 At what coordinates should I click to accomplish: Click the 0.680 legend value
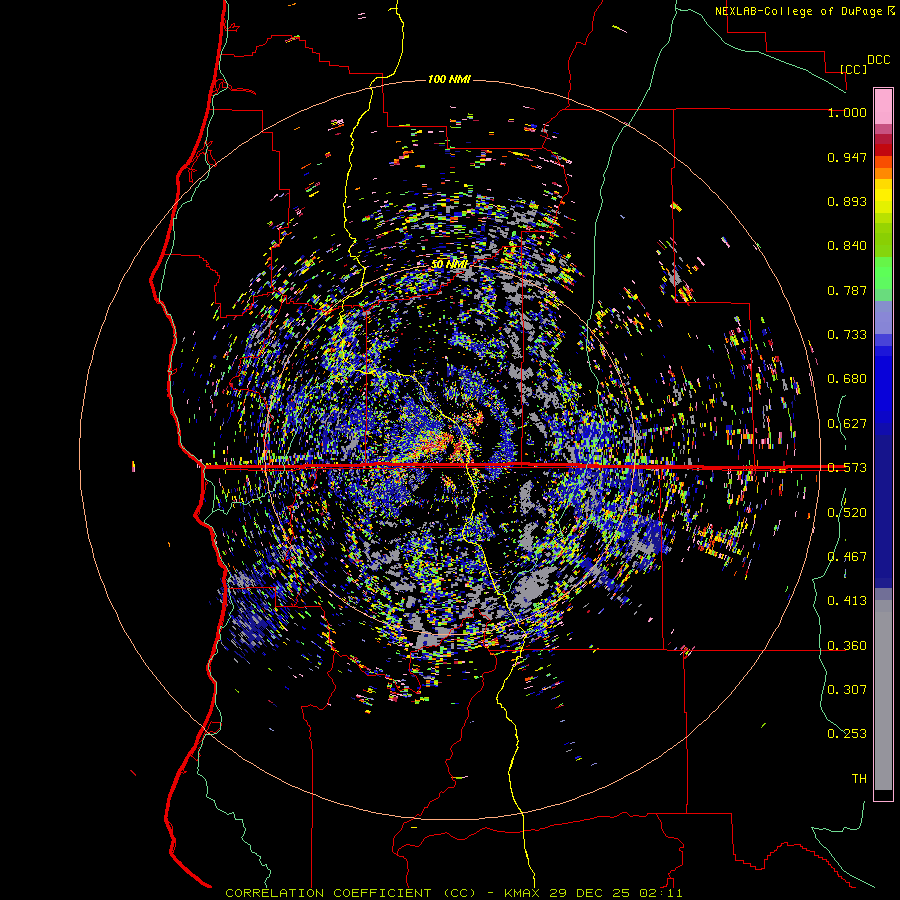coord(847,379)
